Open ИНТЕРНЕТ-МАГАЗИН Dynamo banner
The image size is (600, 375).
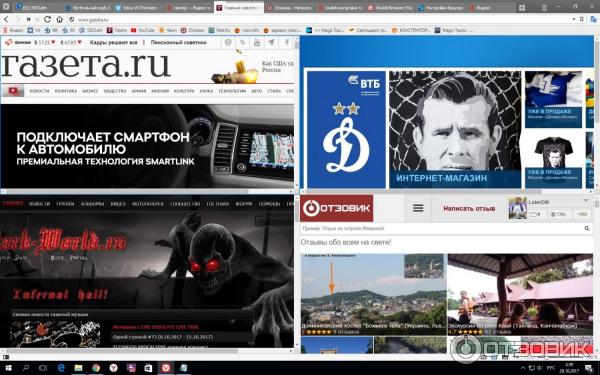pyautogui.click(x=455, y=129)
